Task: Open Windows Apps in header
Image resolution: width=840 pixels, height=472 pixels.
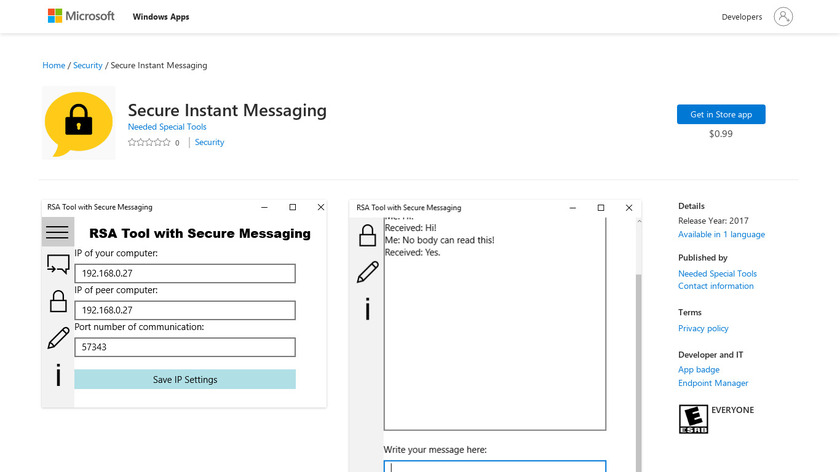Action: 161,17
